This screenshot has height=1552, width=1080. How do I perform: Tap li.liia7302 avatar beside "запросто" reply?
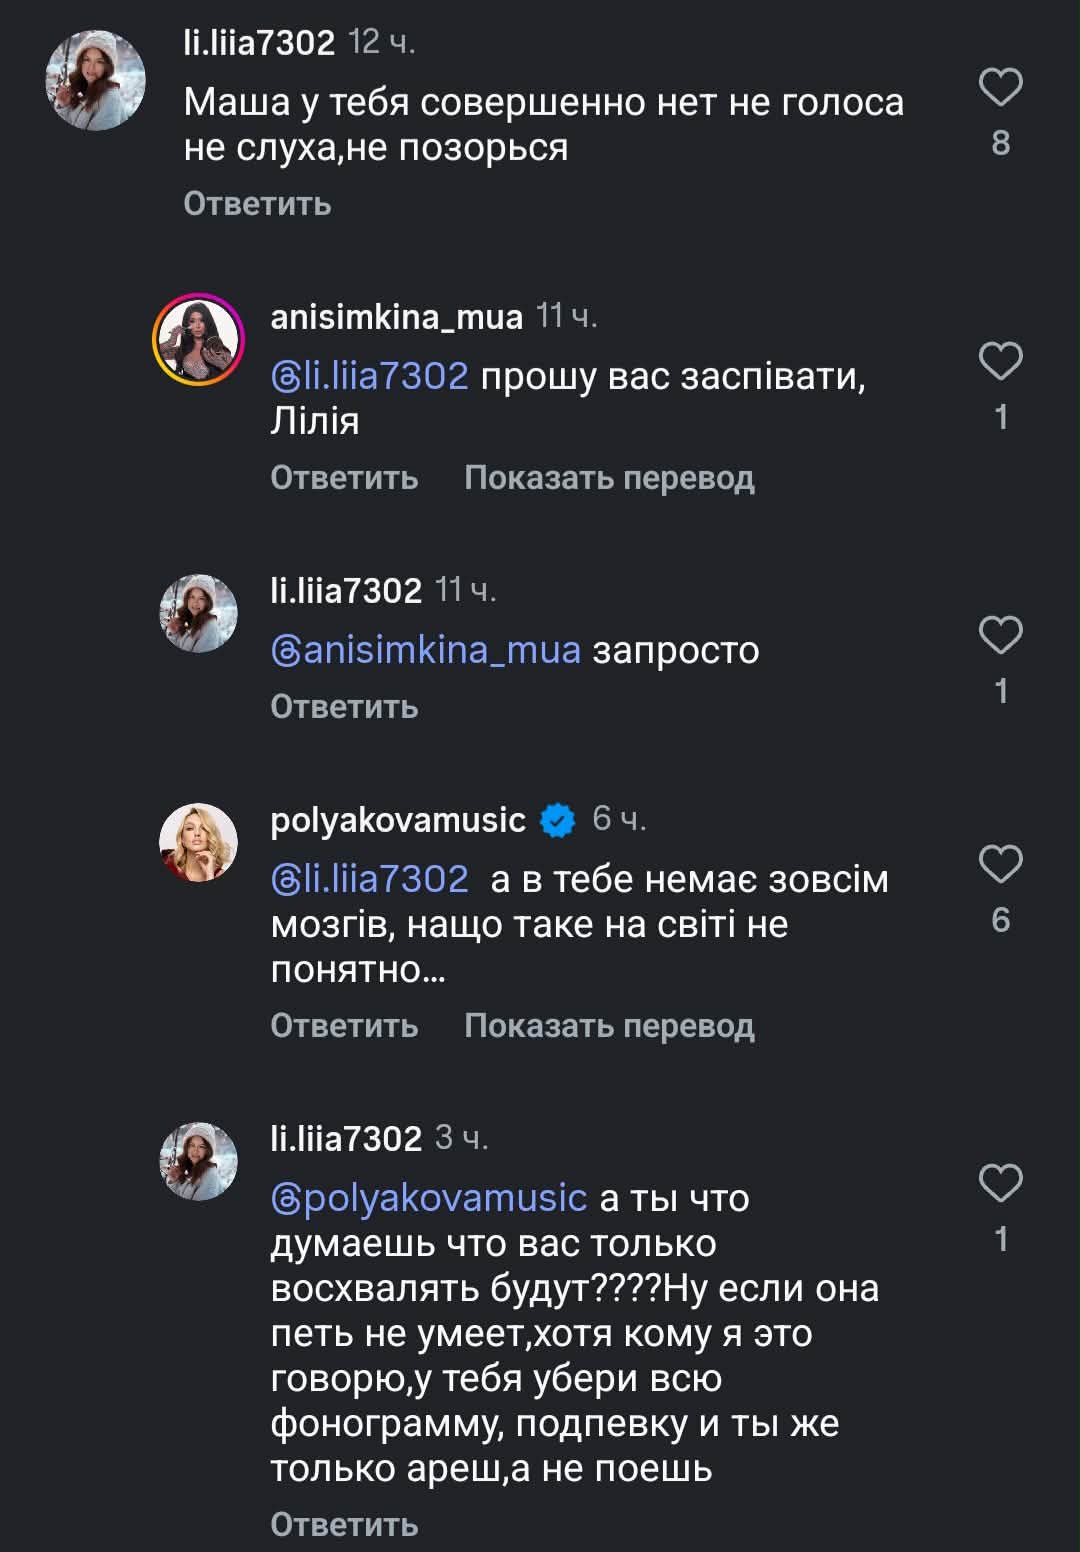(198, 614)
